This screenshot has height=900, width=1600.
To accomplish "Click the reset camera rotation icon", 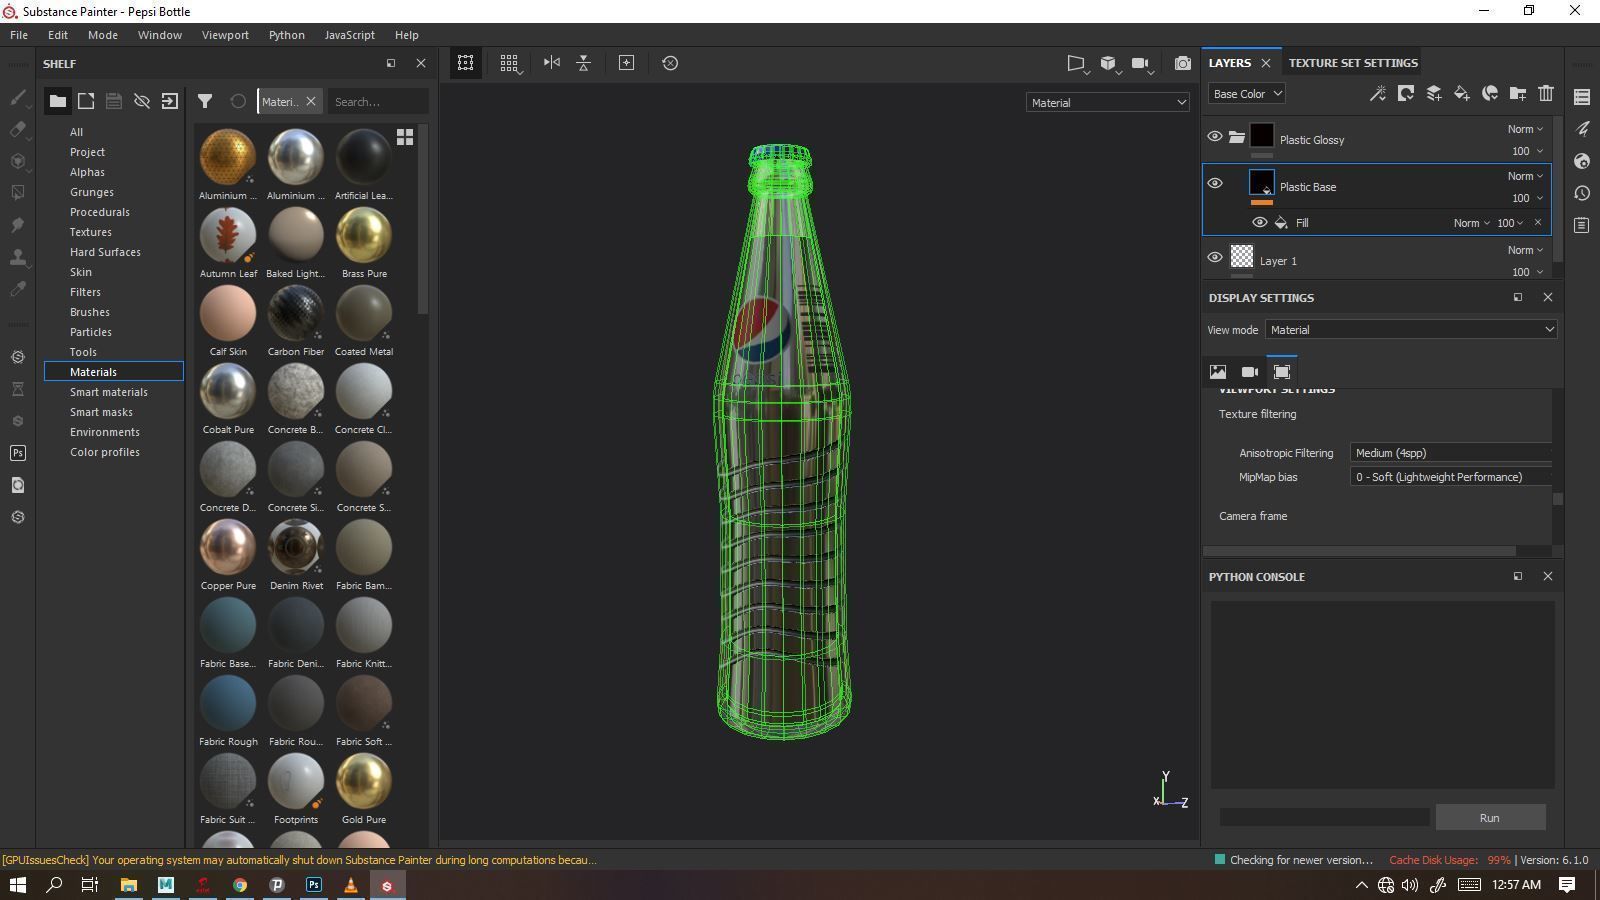I will pyautogui.click(x=670, y=63).
